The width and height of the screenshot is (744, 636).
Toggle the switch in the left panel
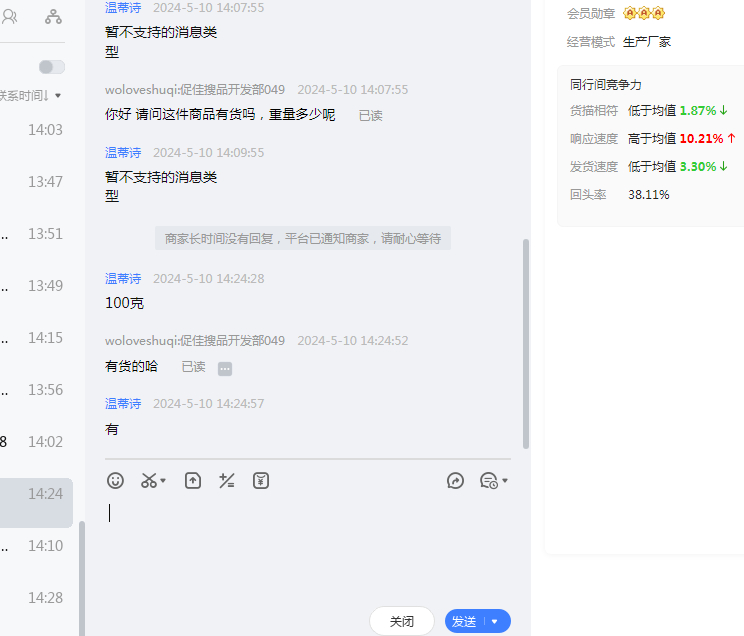click(x=51, y=67)
